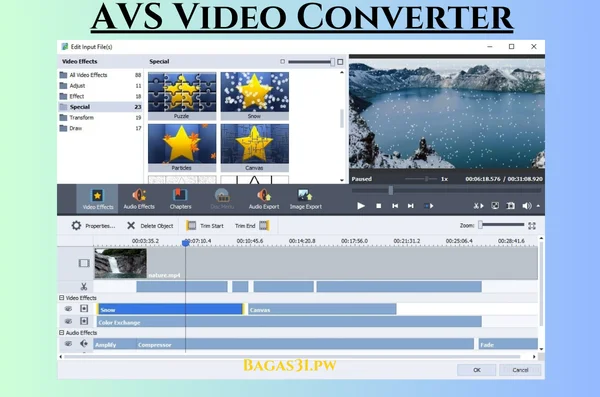
Task: Select the Adjust effects folder
Action: coord(101,86)
